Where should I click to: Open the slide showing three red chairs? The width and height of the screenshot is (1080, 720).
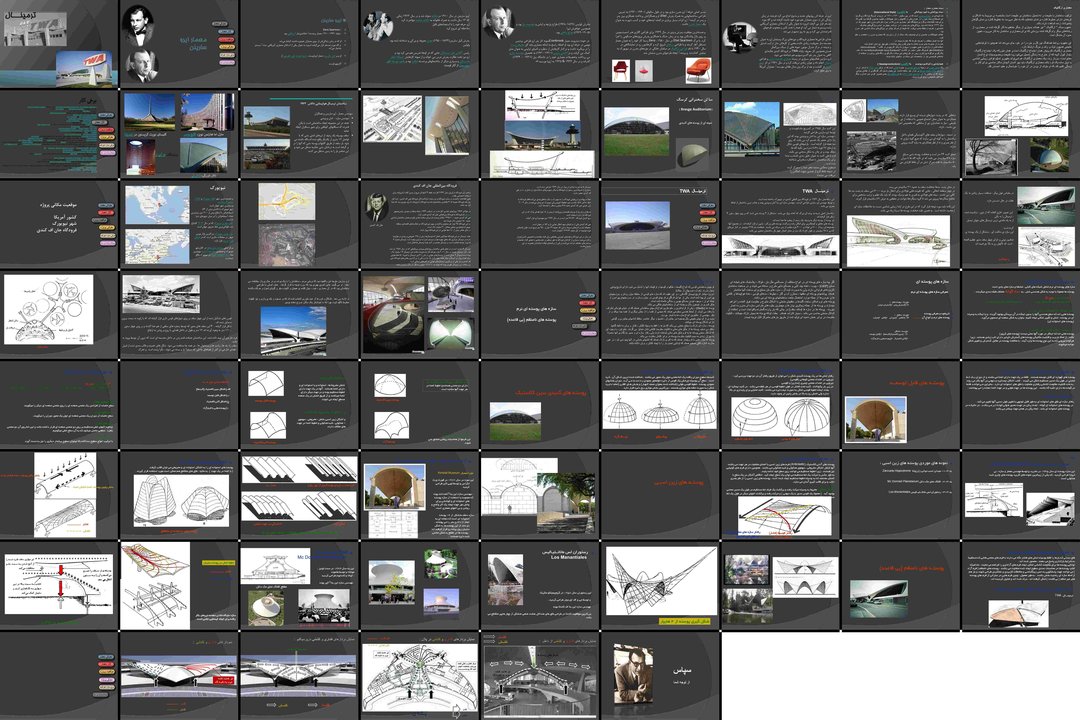660,43
